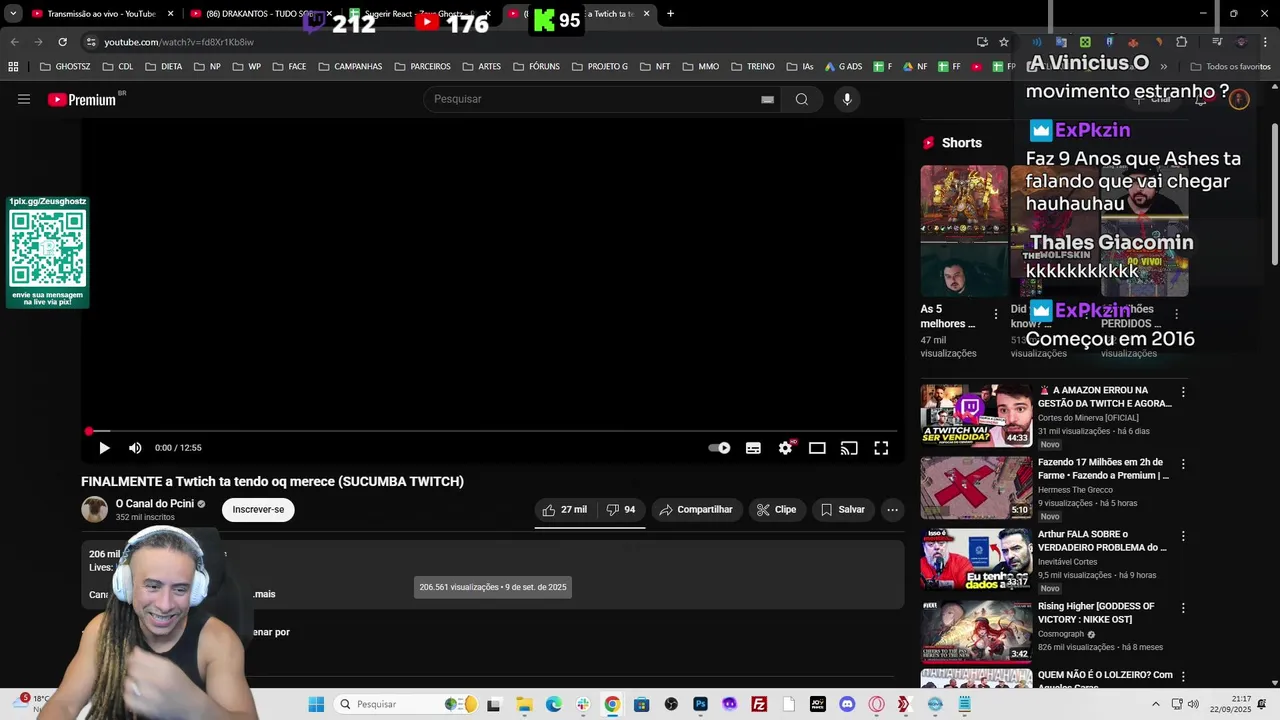Open Rising Higher GODDESS OF VICTORY video
Viewport: 1280px width, 720px height.
click(x=976, y=632)
